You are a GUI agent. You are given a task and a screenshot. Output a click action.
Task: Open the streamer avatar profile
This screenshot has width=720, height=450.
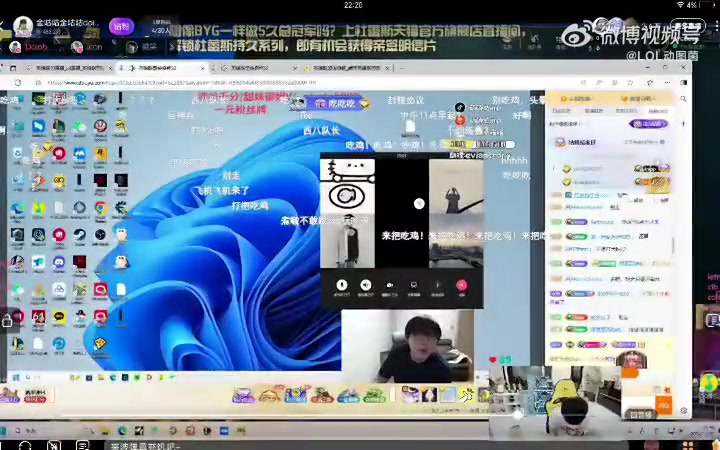pyautogui.click(x=21, y=26)
